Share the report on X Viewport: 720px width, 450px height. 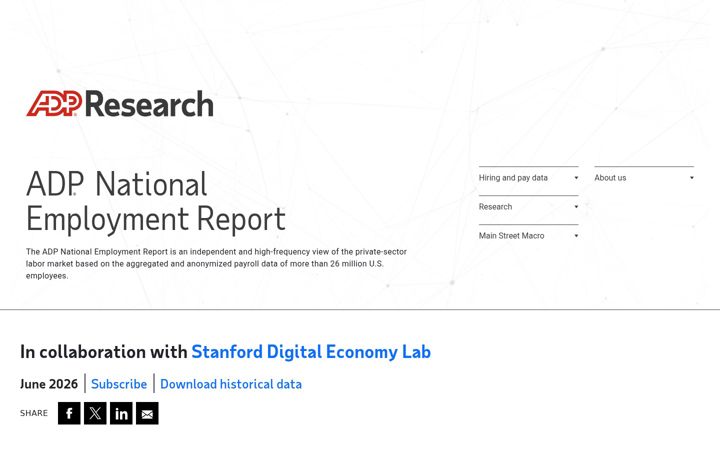pyautogui.click(x=95, y=413)
